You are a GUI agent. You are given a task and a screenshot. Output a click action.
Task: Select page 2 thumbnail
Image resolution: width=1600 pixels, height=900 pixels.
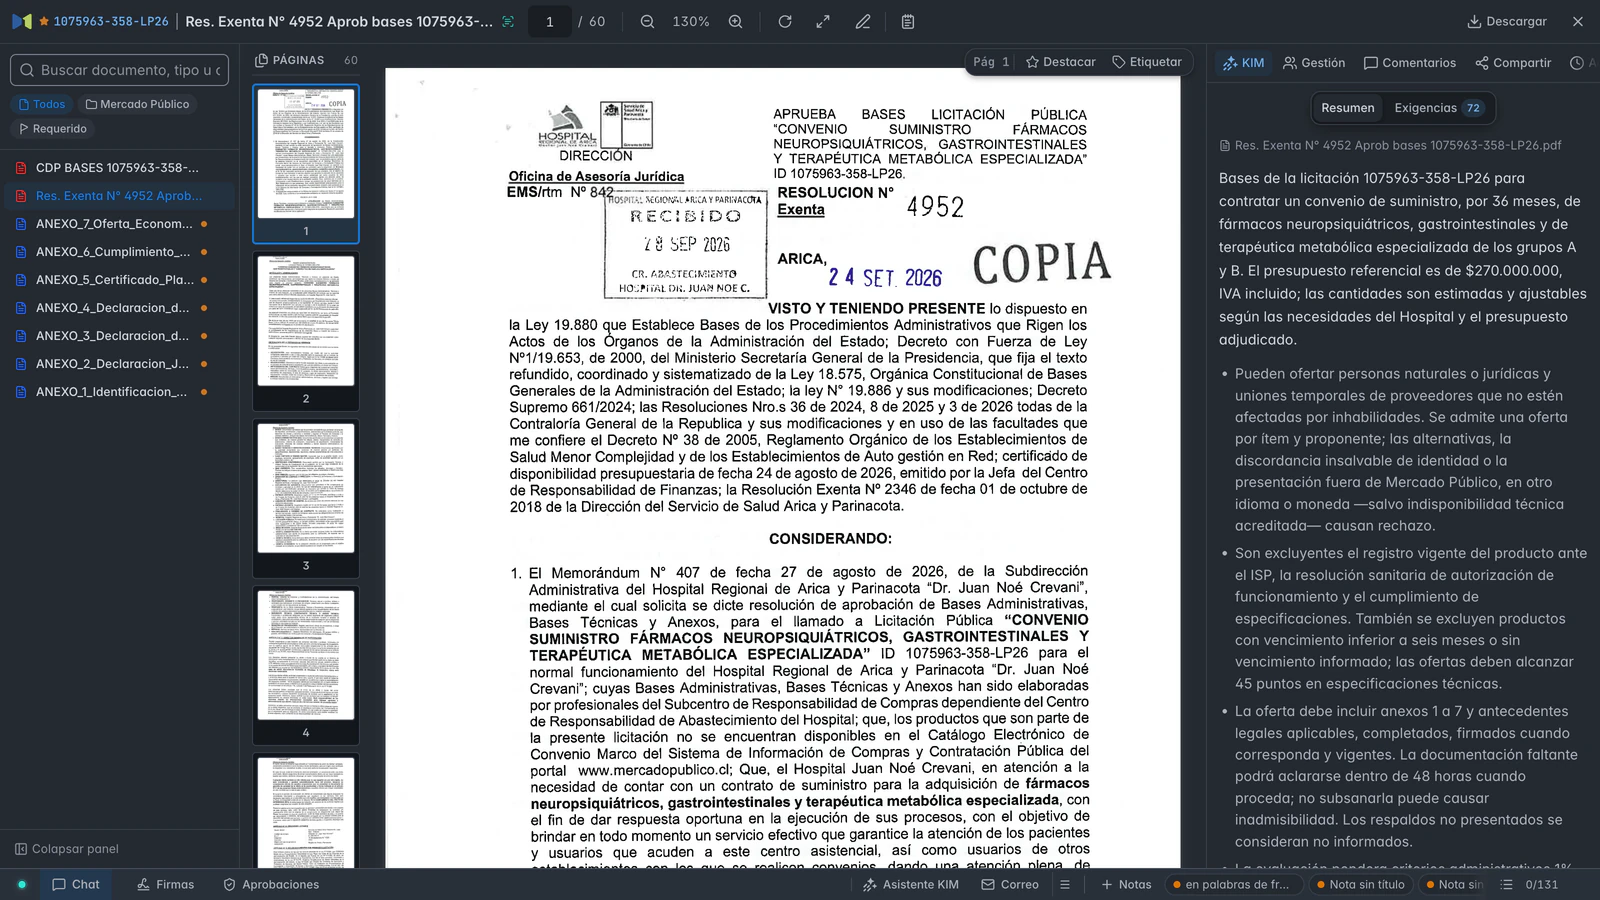(306, 331)
